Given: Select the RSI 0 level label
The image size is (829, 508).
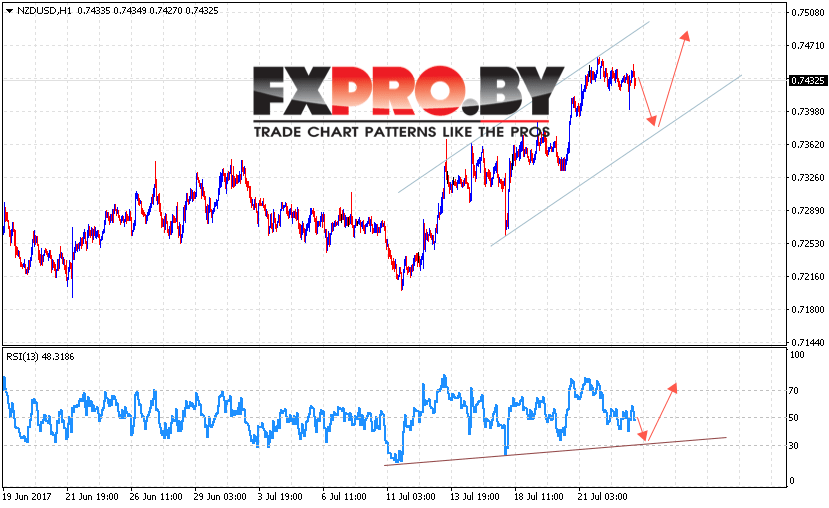Looking at the screenshot, I should tap(792, 481).
